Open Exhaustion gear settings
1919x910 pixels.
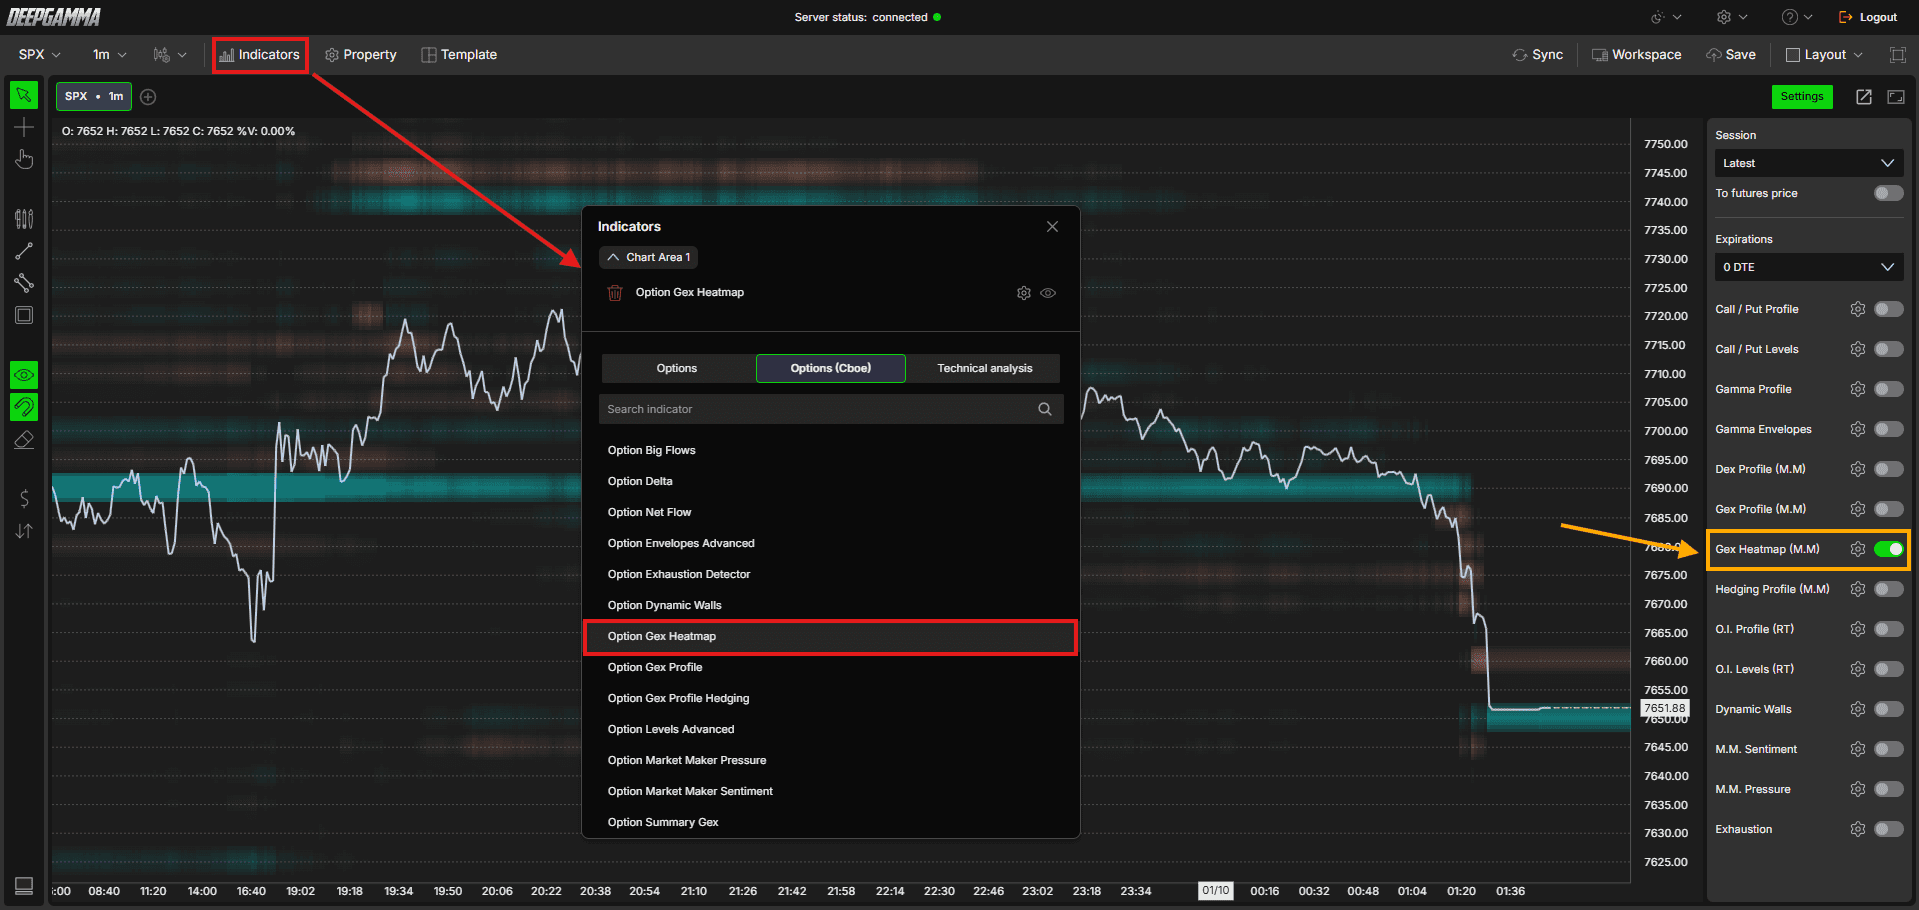tap(1858, 829)
